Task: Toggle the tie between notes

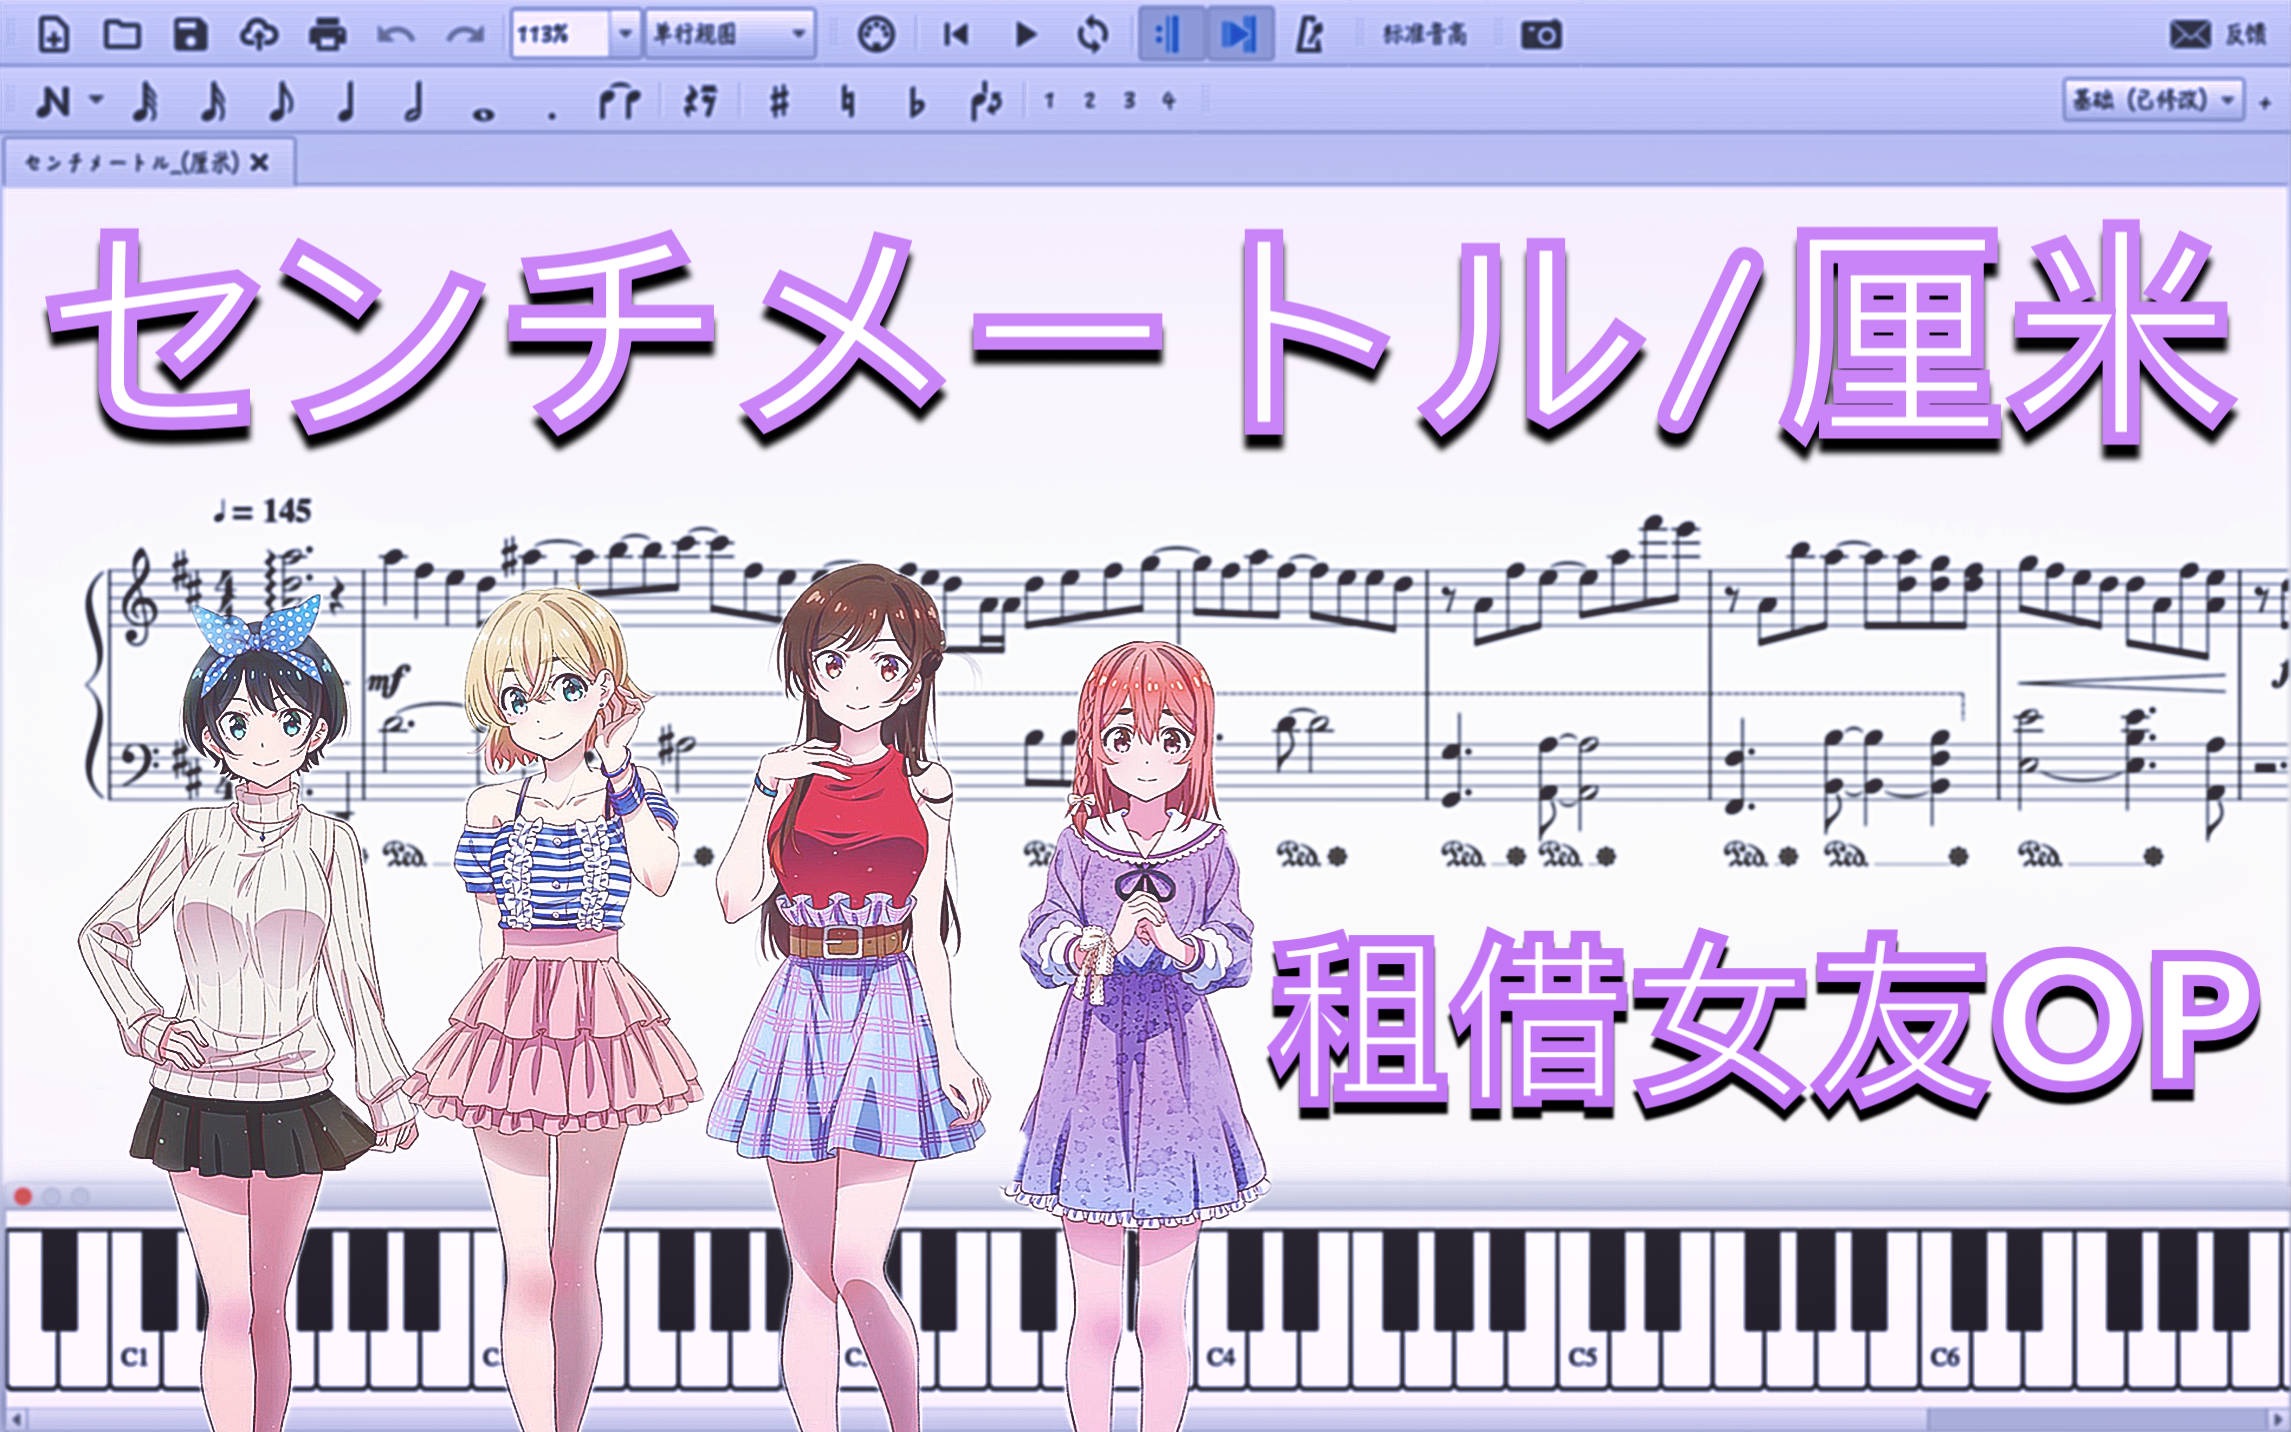Action: [620, 101]
